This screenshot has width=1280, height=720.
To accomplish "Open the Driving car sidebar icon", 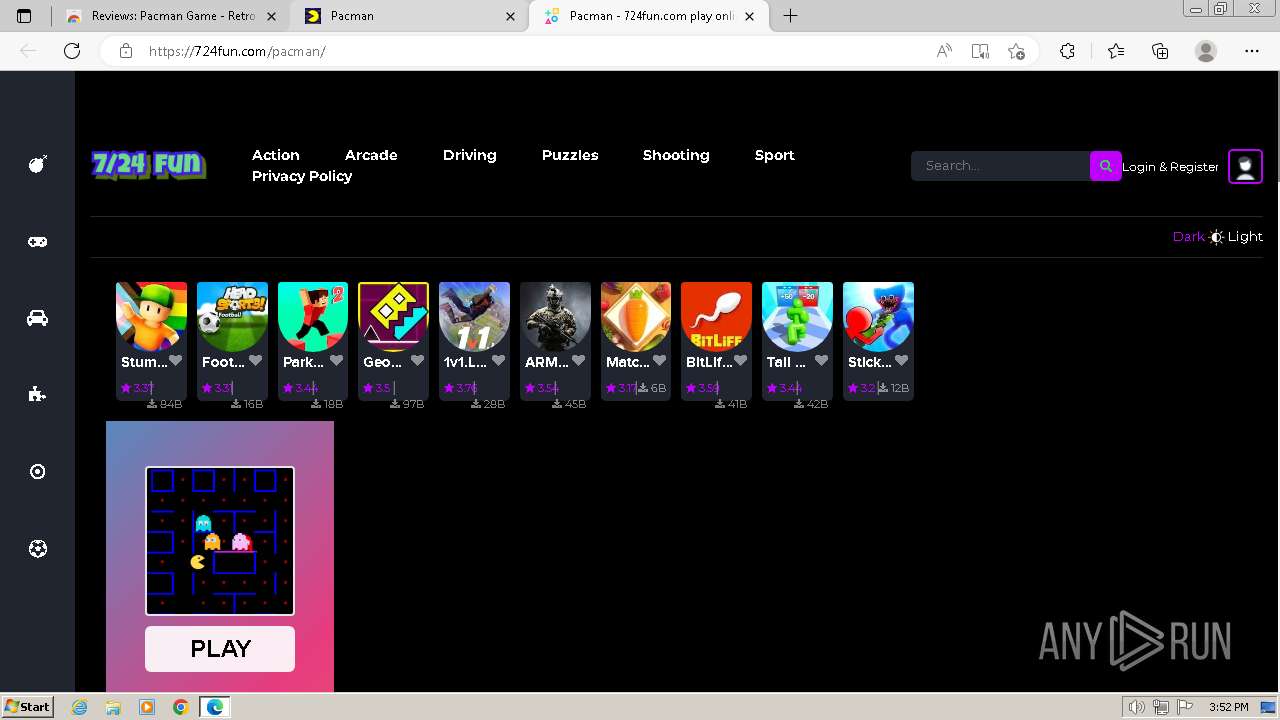I will [38, 318].
